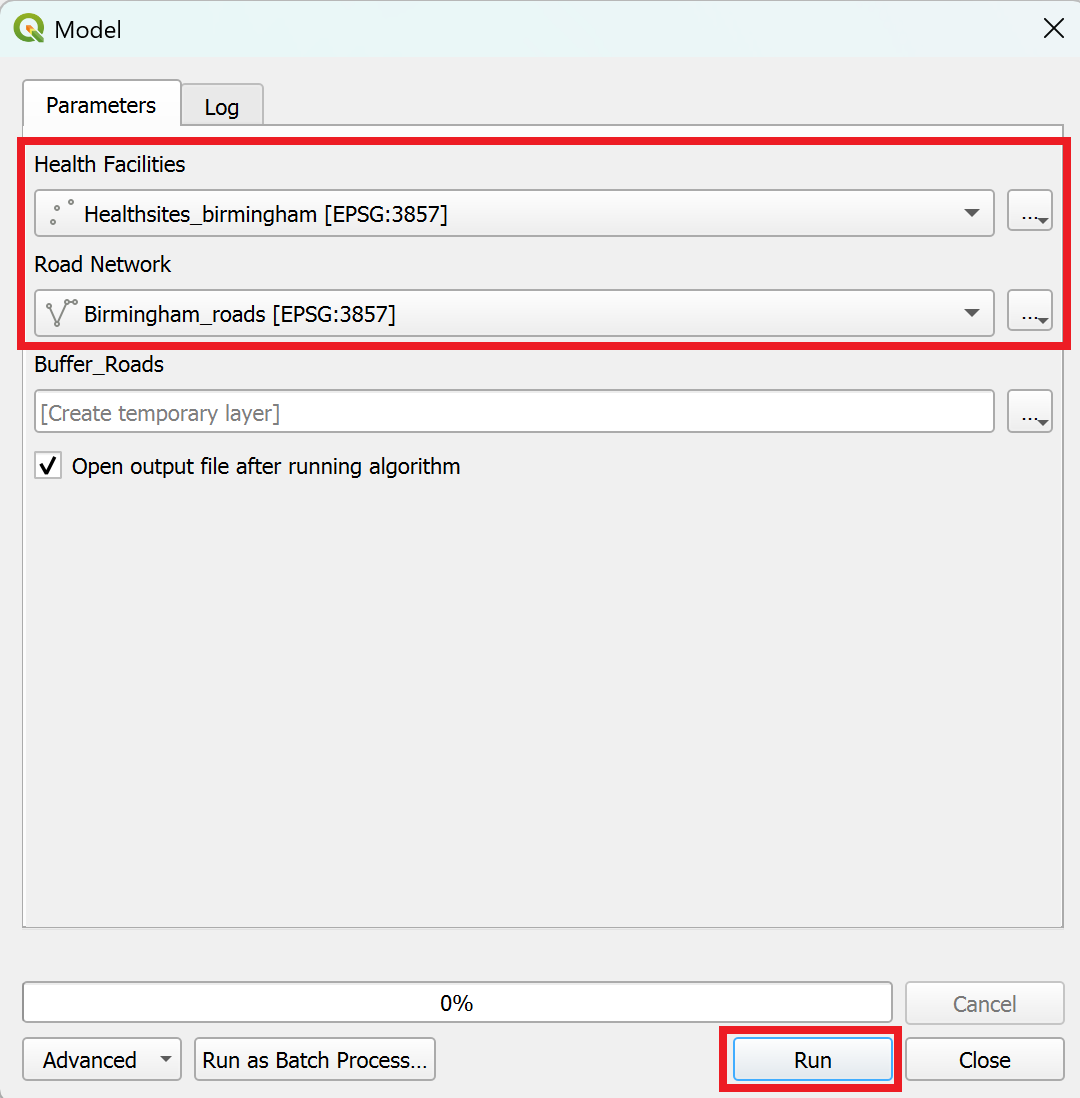Click the 0% progress bar
1080x1098 pixels.
pyautogui.click(x=457, y=1003)
